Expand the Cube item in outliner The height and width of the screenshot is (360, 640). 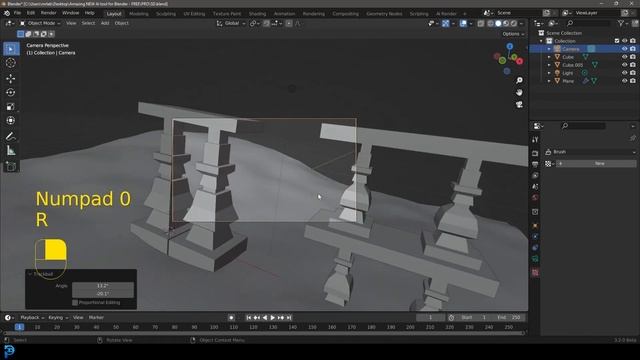[549, 57]
